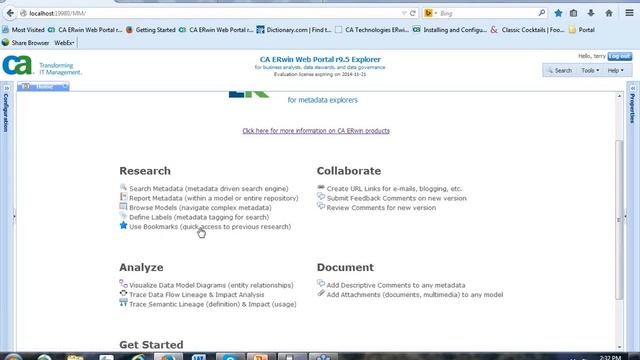Open the Installing and Configu... bookmark
This screenshot has height=360, width=640.
450,30
